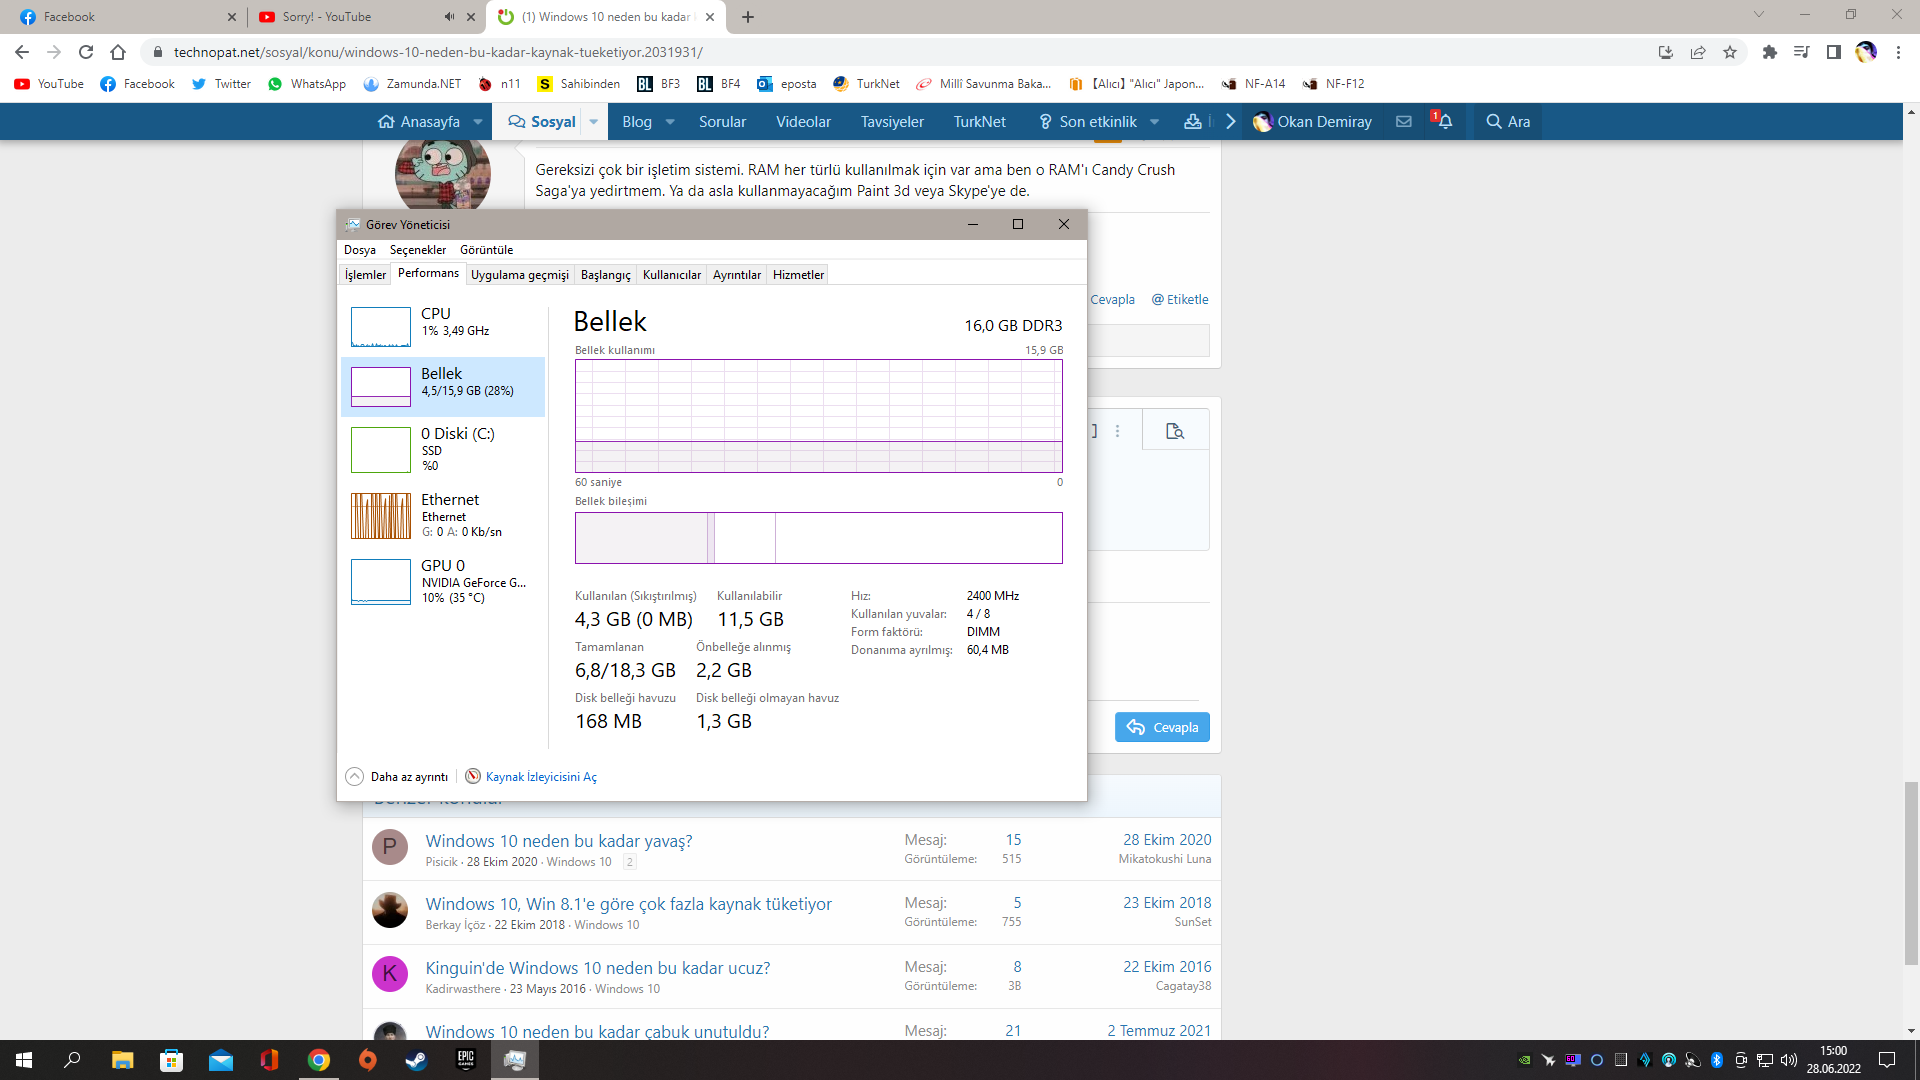Click the blue Cevapla button
Screen dimensions: 1920x1080
click(x=1162, y=727)
